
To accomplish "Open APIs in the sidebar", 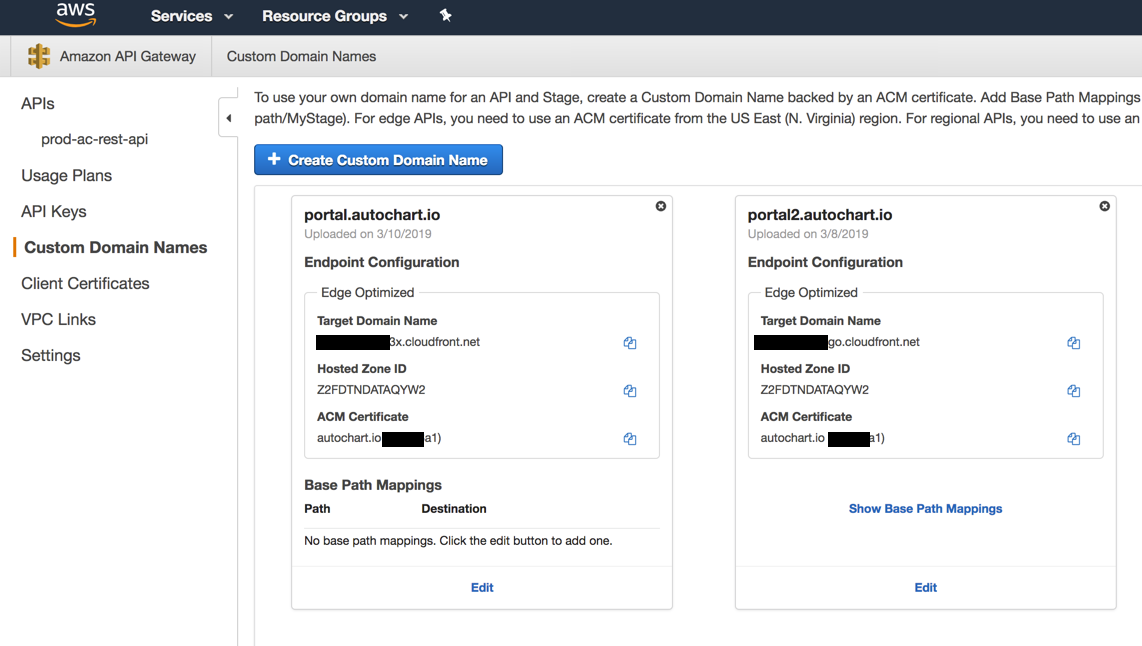I will pyautogui.click(x=38, y=103).
